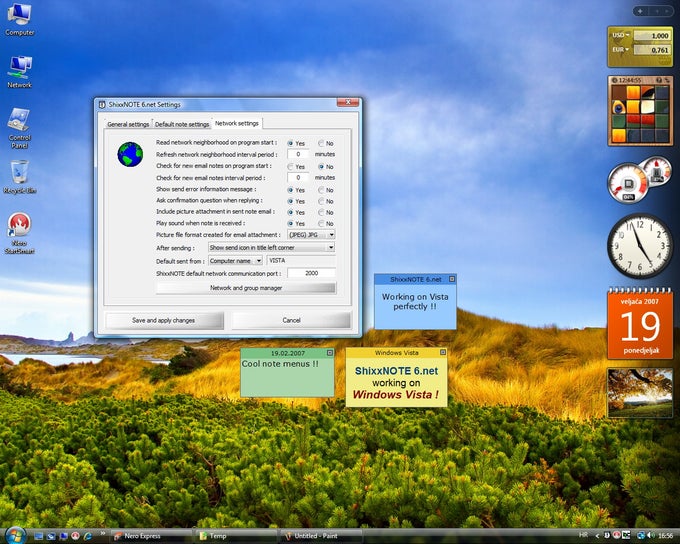680x544 pixels.
Task: Select Yes for read network neighborhood on start
Action: click(x=291, y=143)
